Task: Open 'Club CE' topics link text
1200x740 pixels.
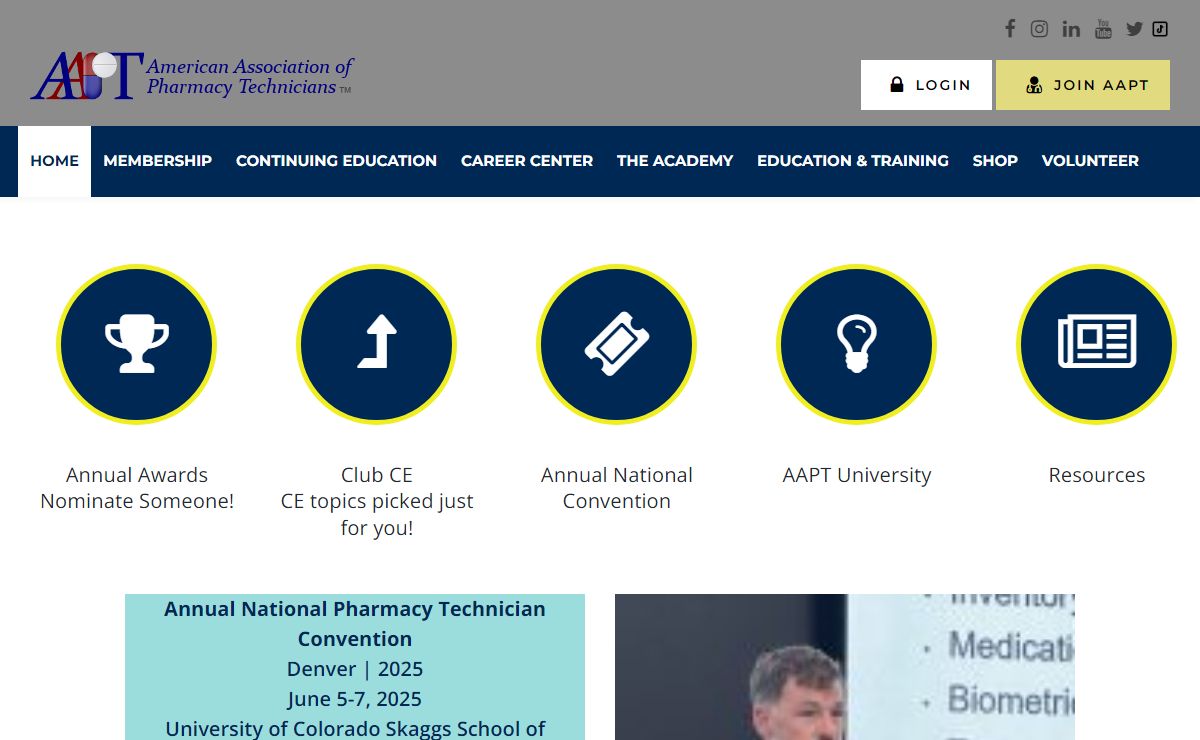Action: pyautogui.click(x=377, y=501)
